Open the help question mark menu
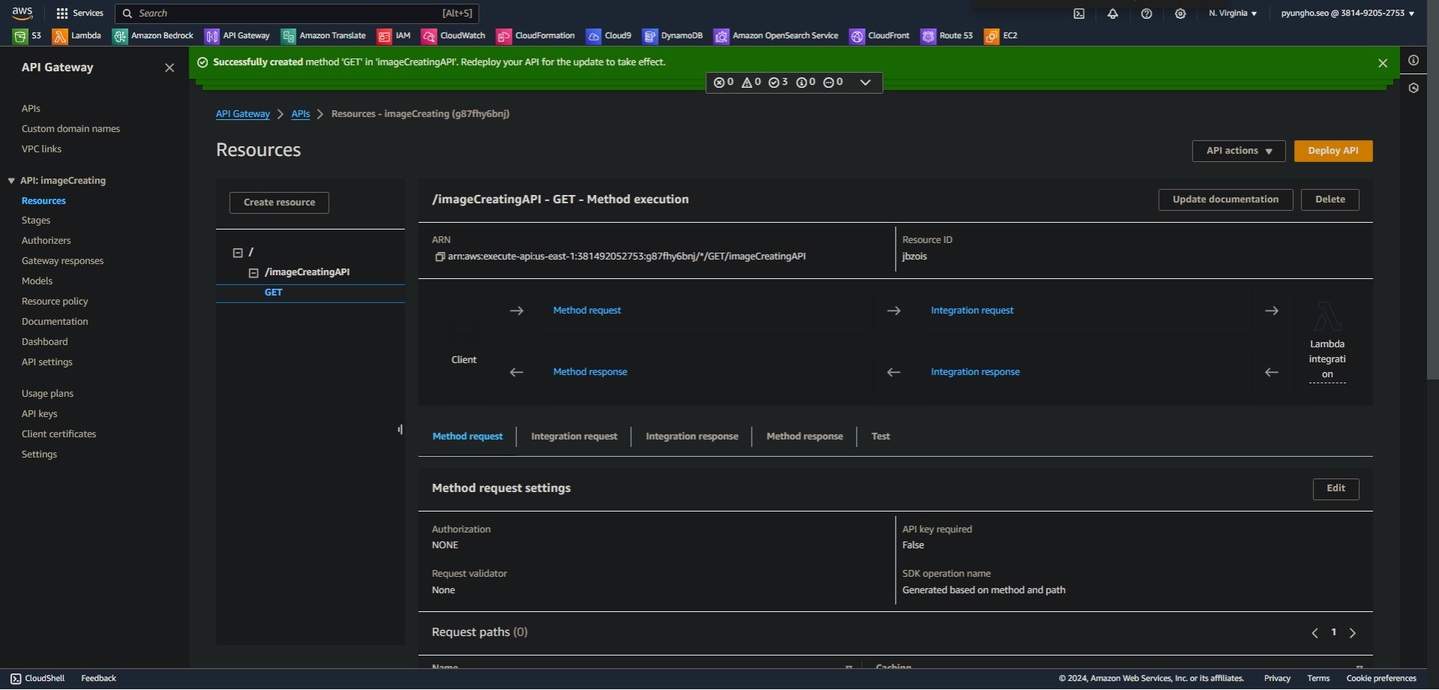 (1147, 13)
